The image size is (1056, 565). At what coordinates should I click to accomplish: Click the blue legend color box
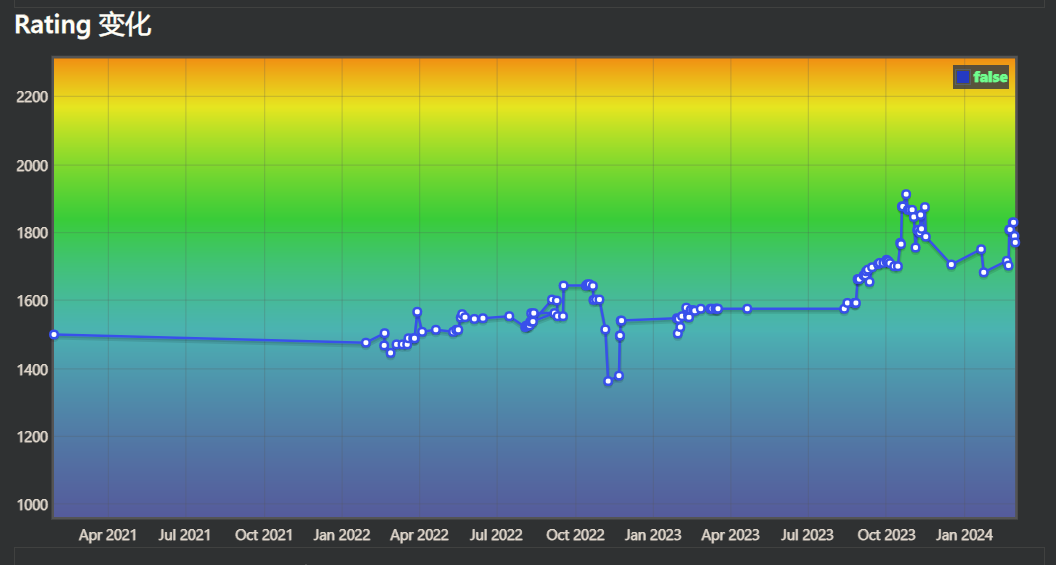[x=963, y=77]
